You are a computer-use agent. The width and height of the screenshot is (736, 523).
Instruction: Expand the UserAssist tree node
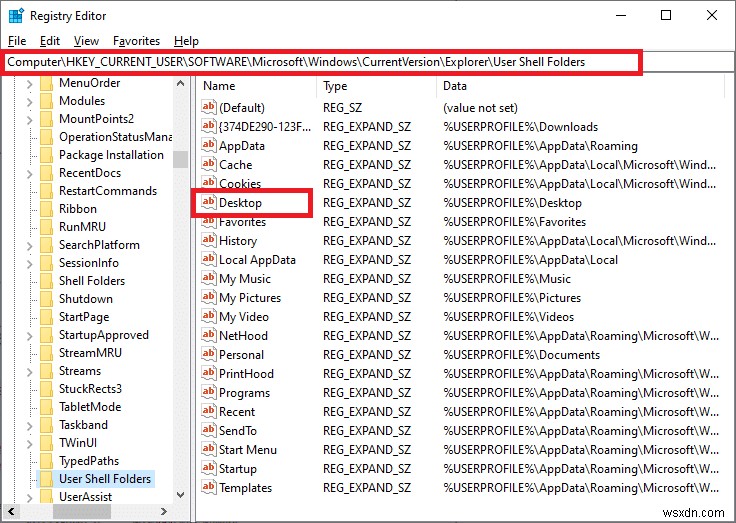pos(30,498)
